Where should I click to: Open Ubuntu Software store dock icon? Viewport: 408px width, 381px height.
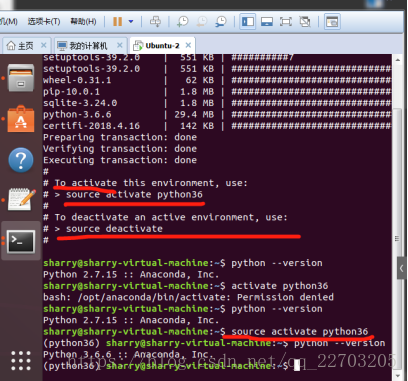click(21, 119)
